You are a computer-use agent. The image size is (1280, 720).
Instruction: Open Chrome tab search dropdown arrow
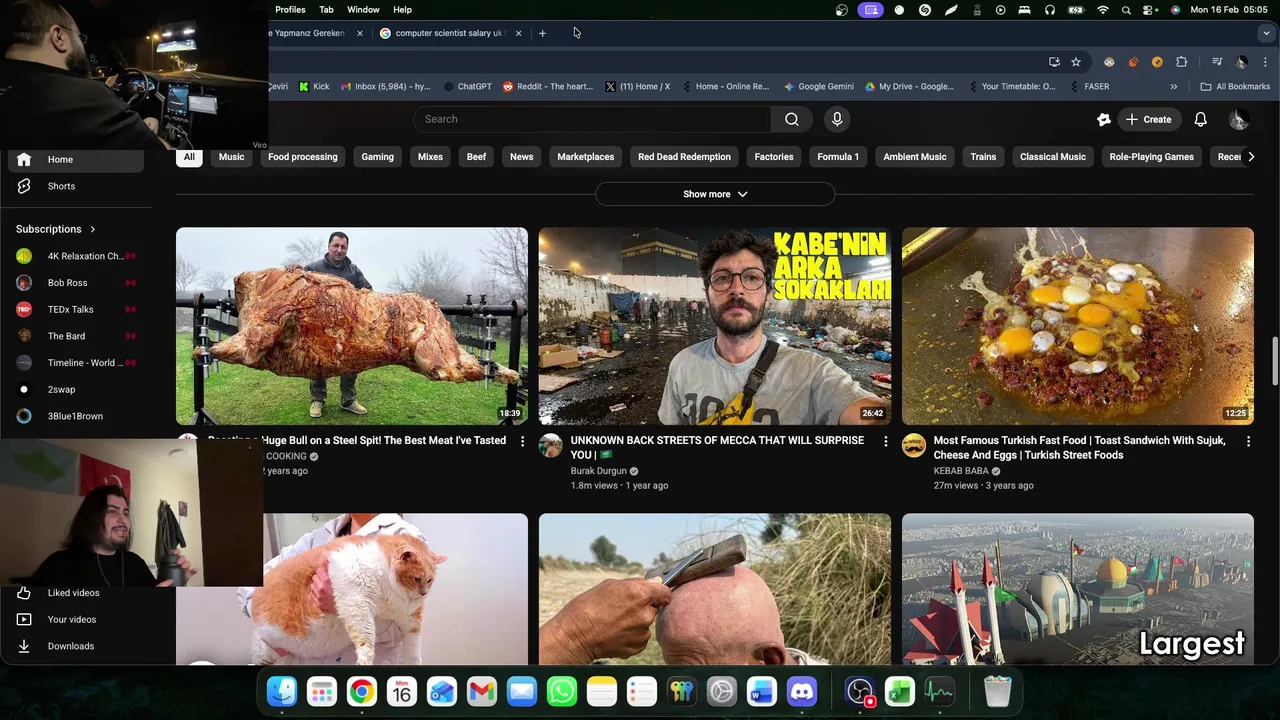pos(1266,33)
